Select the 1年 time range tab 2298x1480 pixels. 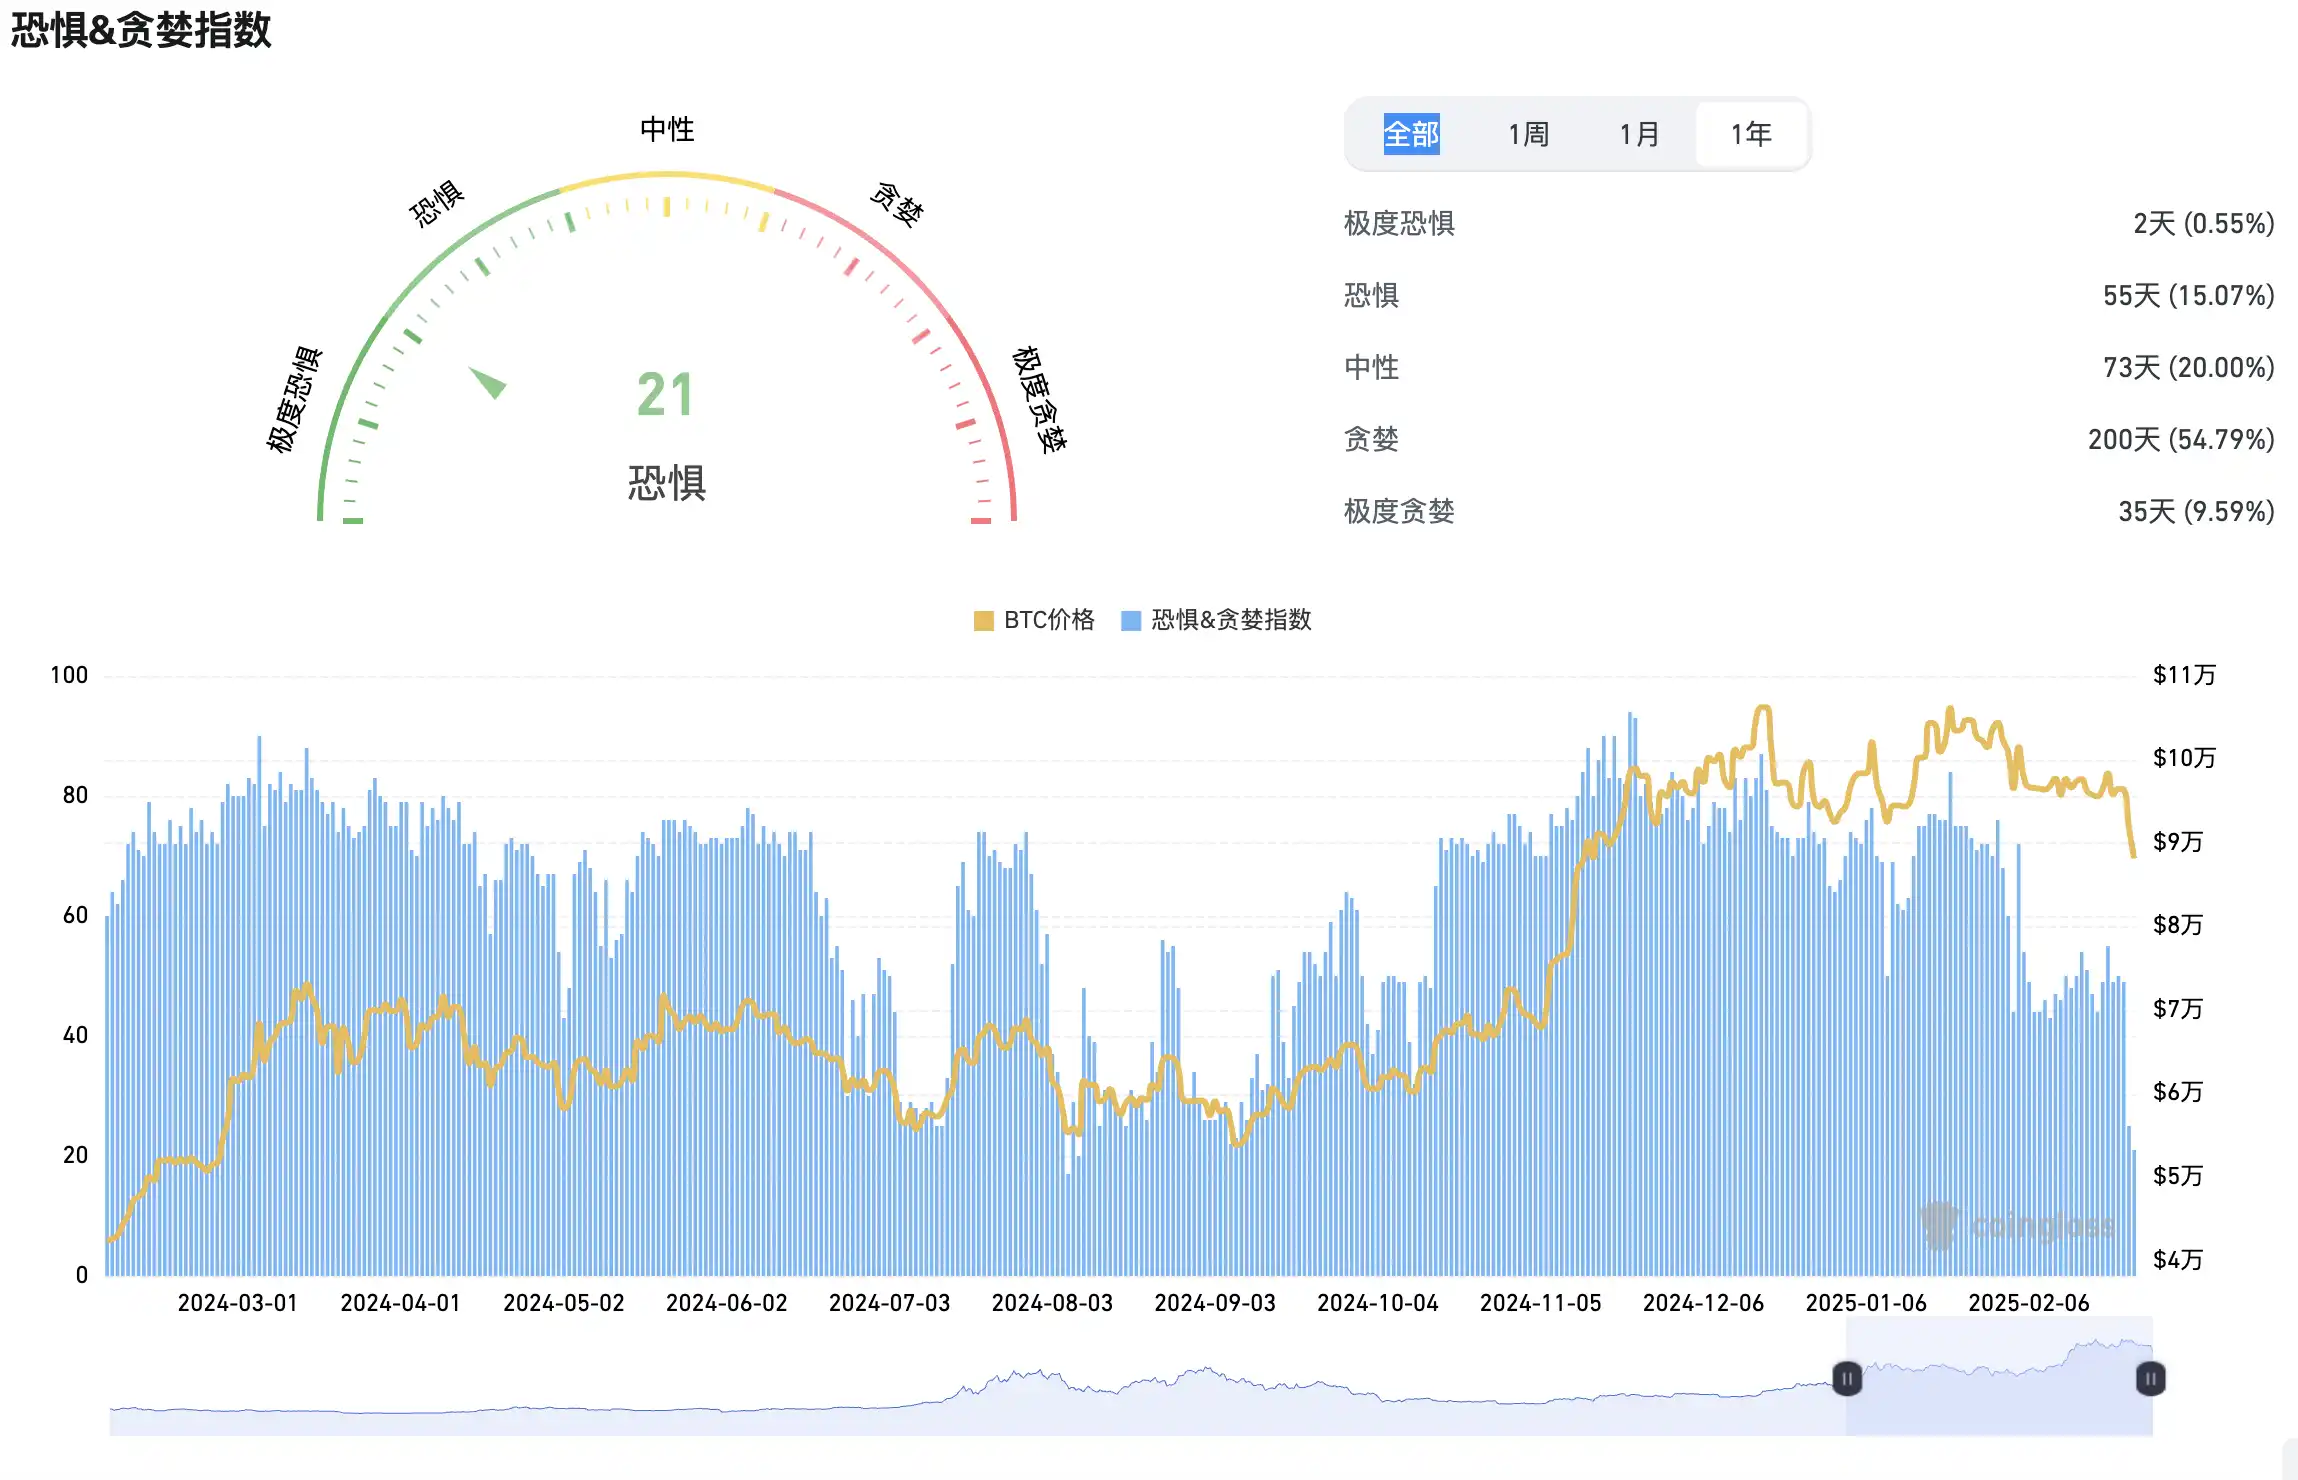[1751, 134]
